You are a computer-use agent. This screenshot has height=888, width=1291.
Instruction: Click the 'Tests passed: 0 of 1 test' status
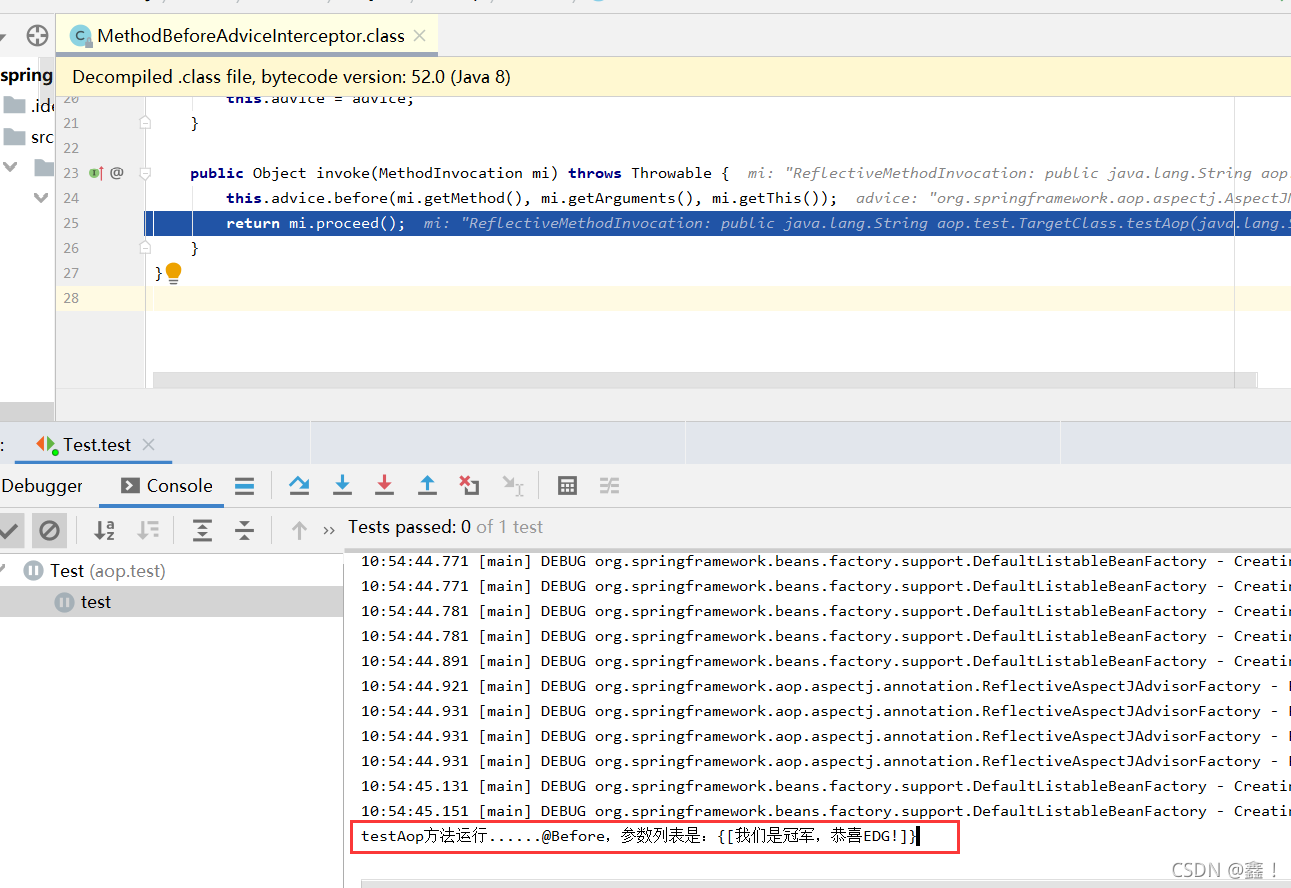(x=445, y=527)
